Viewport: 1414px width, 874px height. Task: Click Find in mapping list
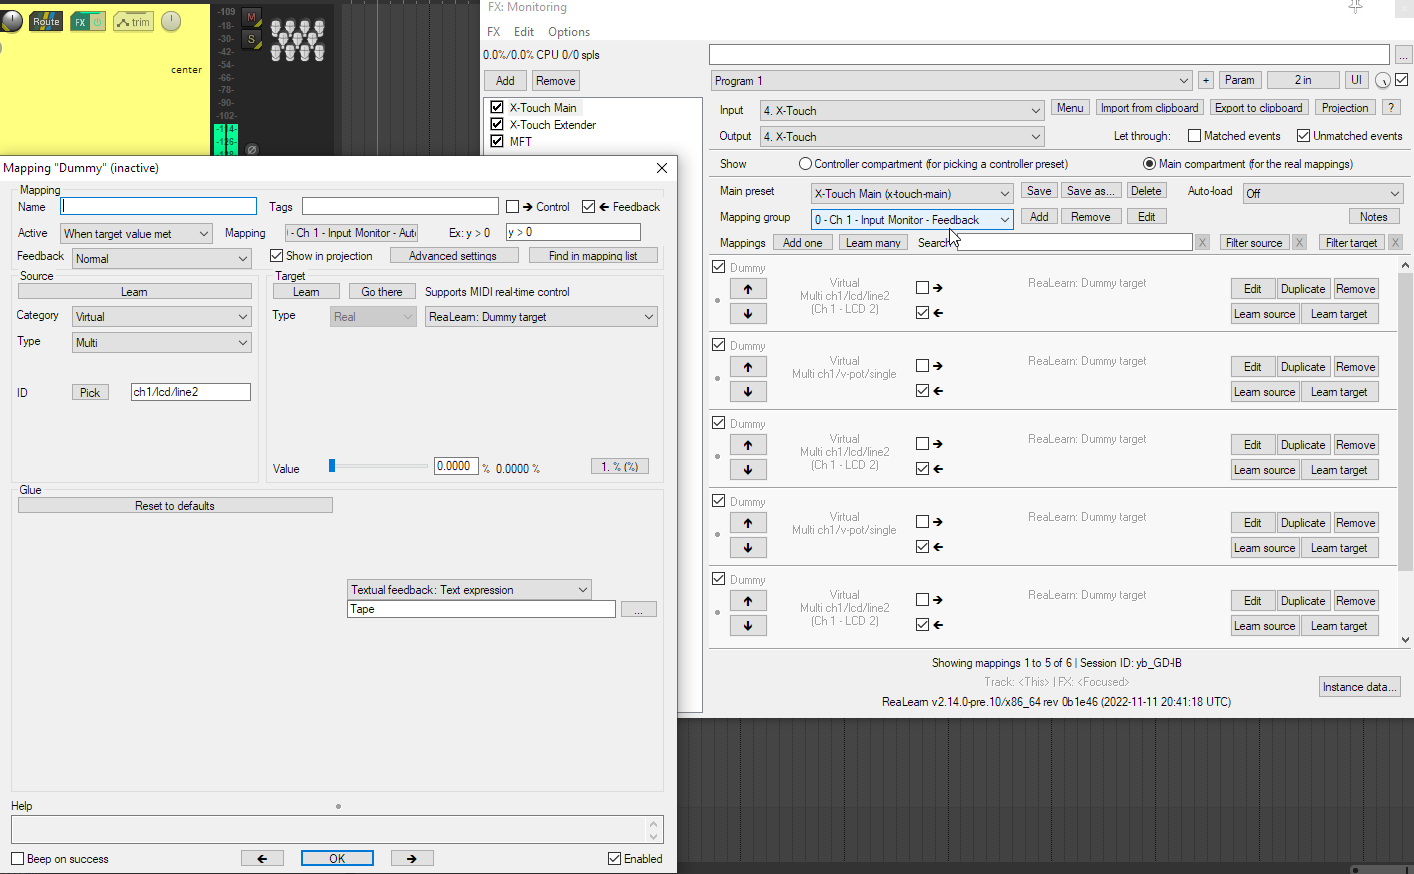tap(593, 256)
